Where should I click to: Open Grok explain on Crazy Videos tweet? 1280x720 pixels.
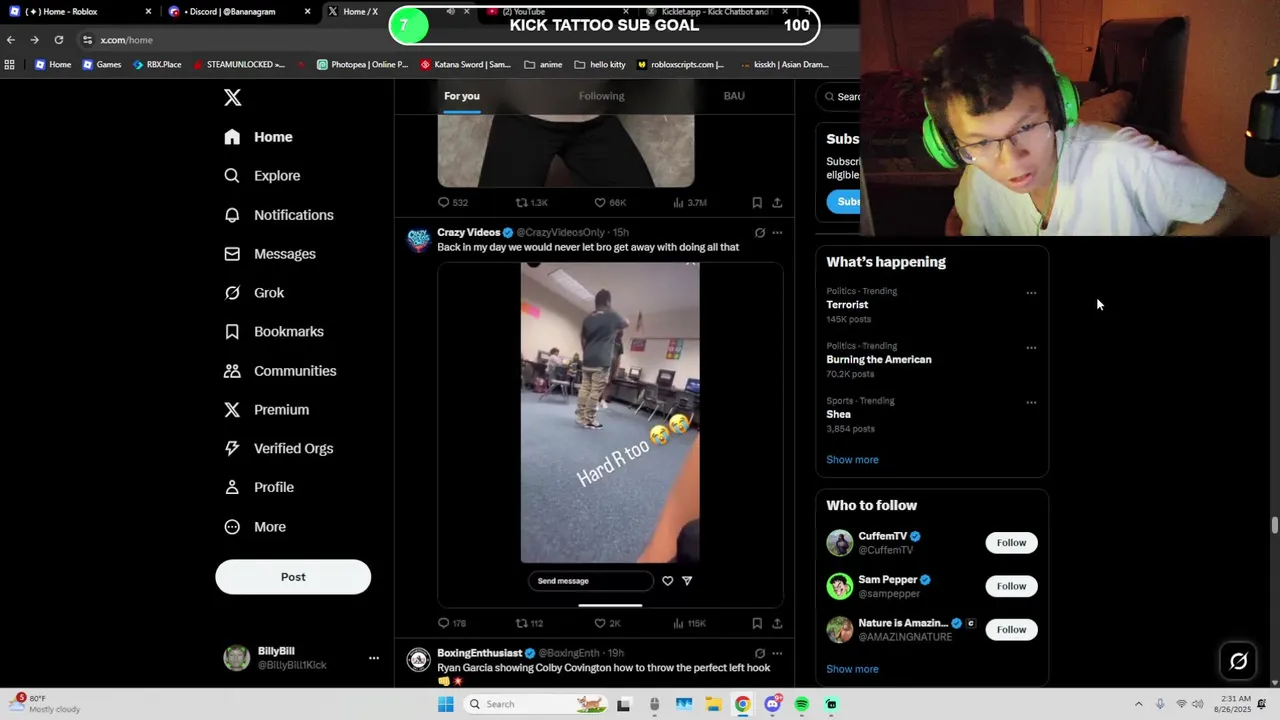760,233
